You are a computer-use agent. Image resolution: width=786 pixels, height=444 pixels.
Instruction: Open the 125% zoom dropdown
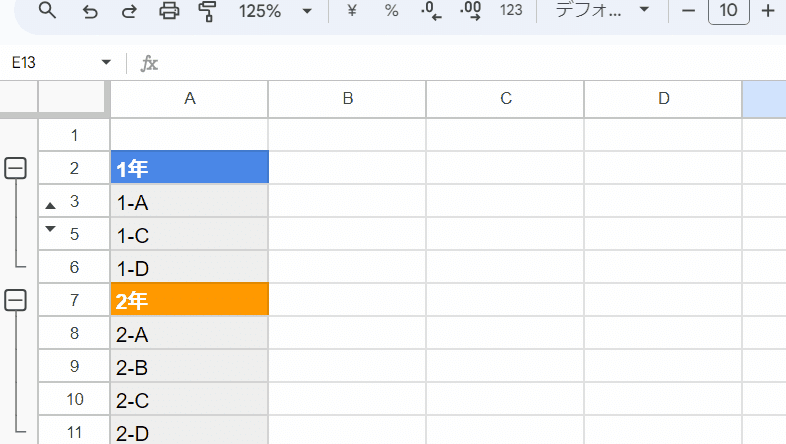coord(275,11)
